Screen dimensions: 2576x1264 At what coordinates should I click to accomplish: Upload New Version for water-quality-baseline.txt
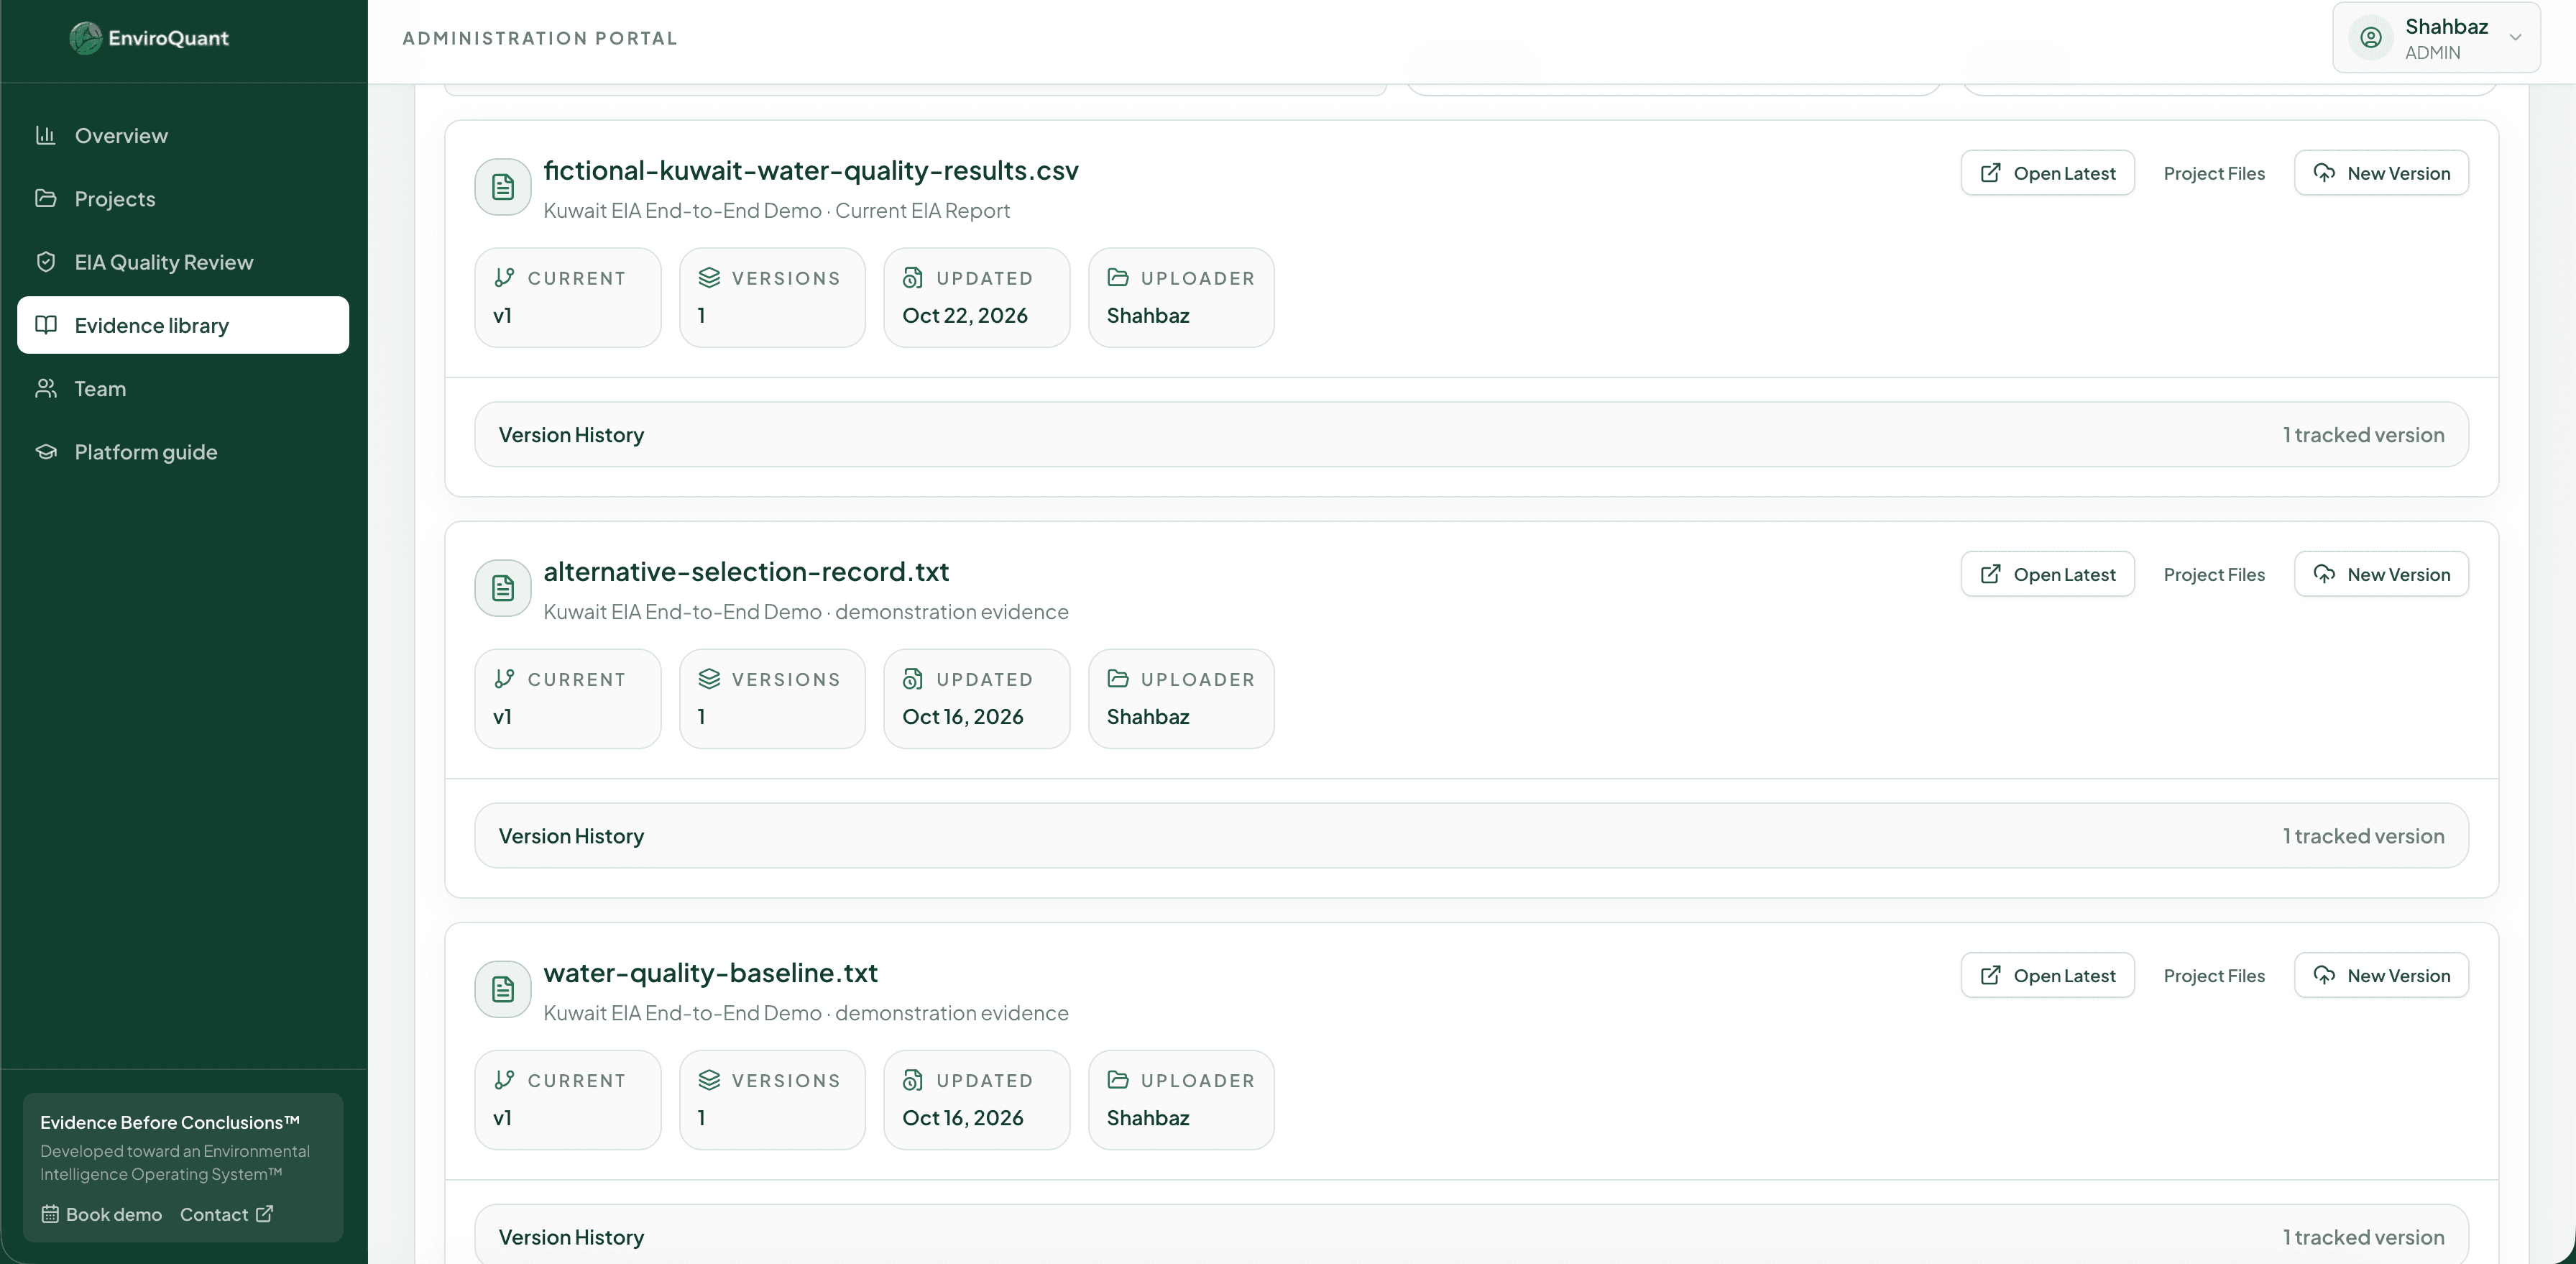[x=2381, y=975]
